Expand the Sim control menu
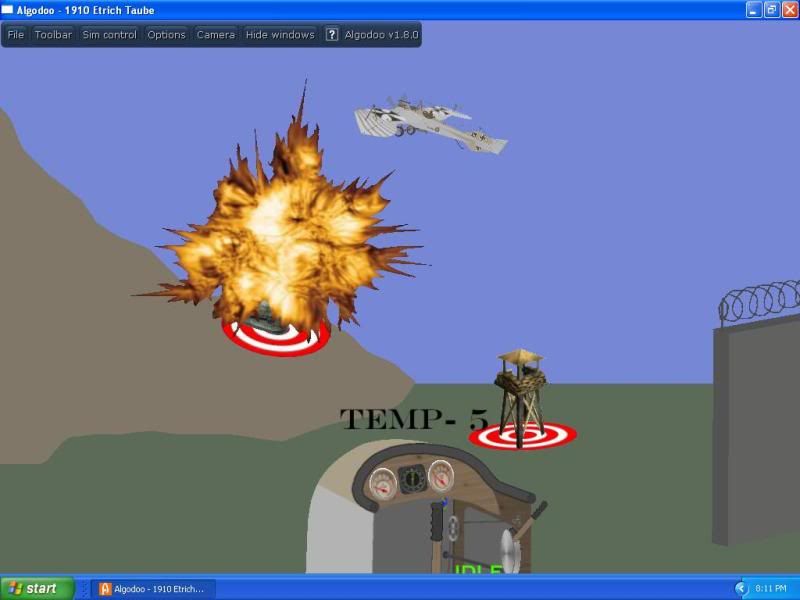Screen dimensions: 800x600 [109, 35]
